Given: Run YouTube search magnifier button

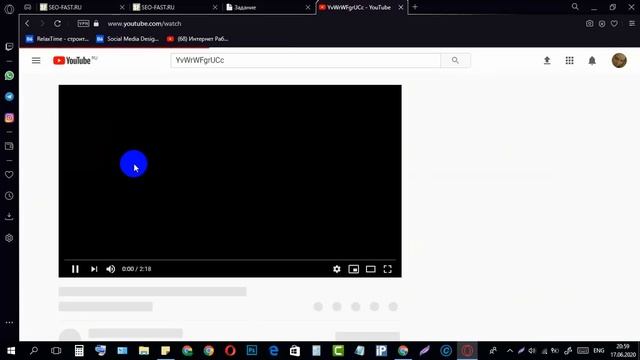Looking at the screenshot, I should 455,60.
